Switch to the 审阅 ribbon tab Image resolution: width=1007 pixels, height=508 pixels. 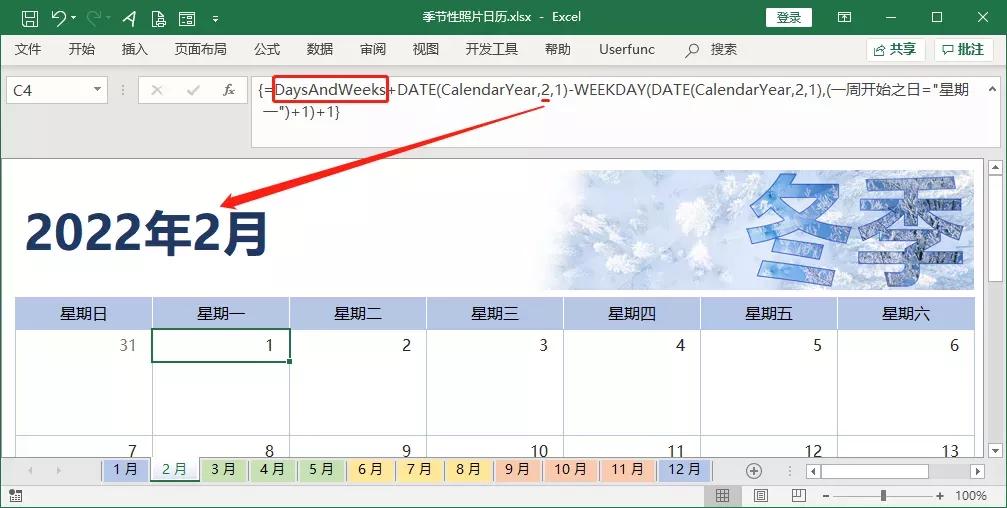pos(373,49)
